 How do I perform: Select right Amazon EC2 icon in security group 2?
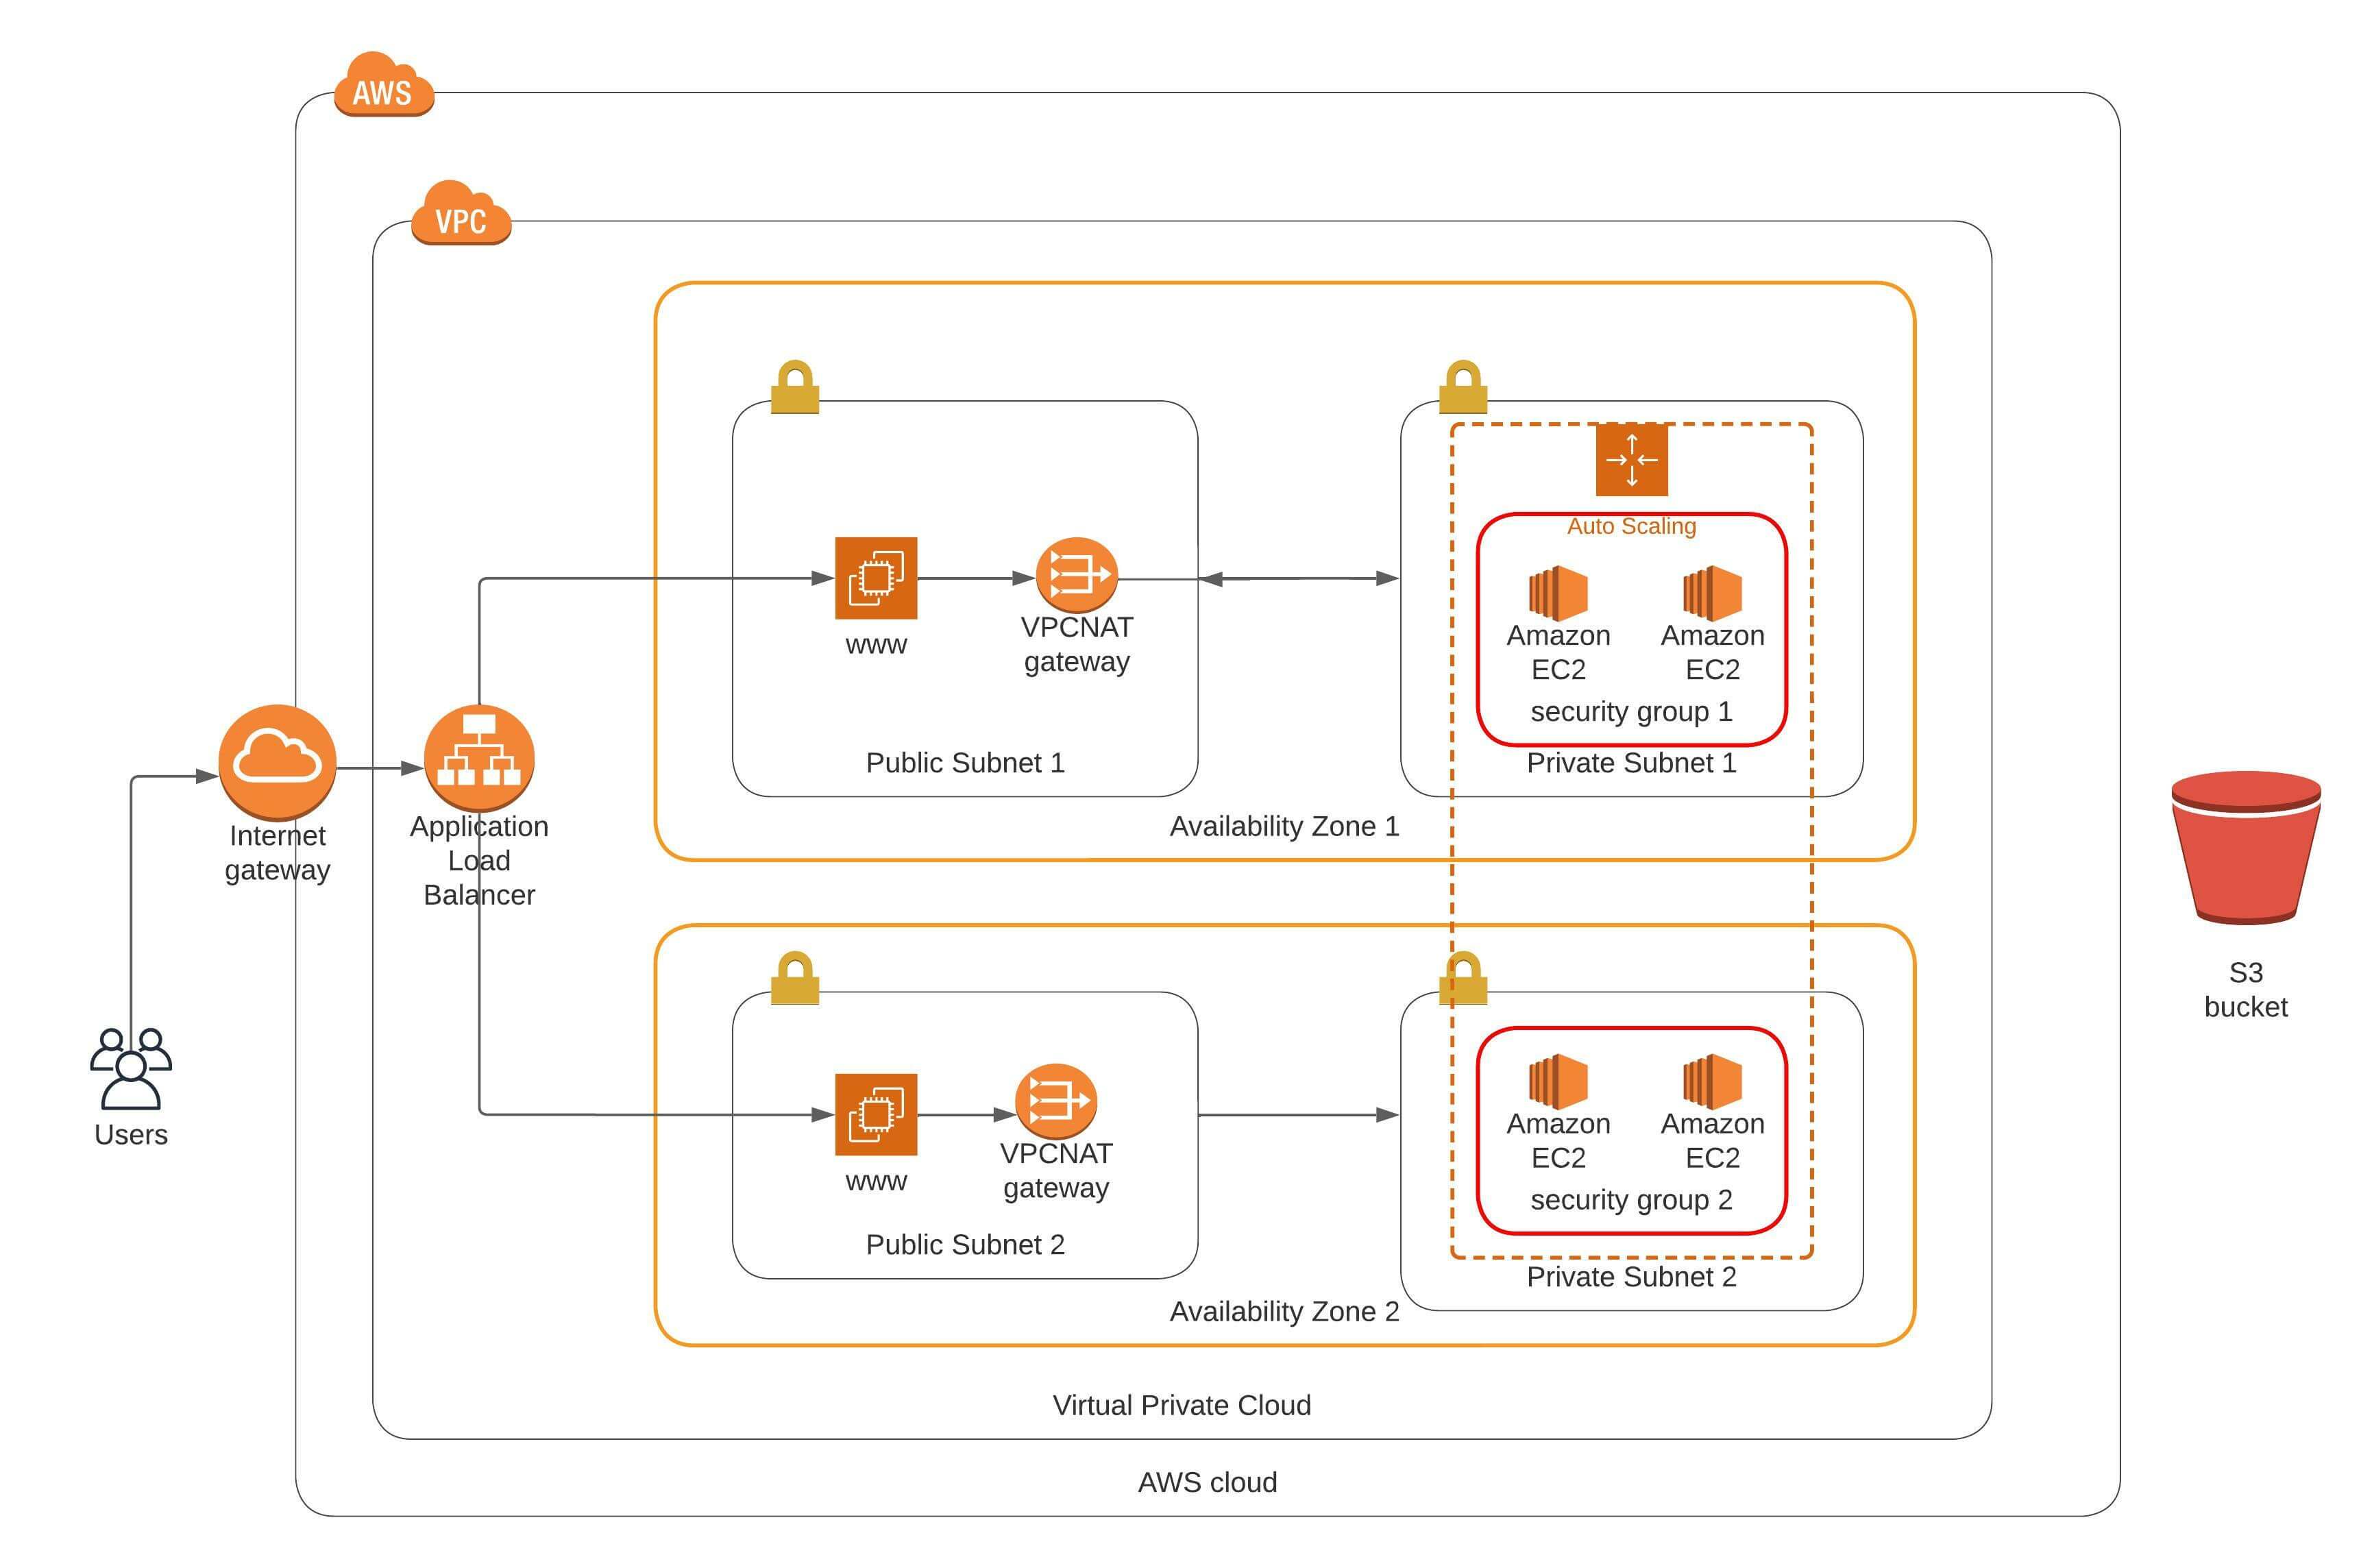(1712, 1081)
